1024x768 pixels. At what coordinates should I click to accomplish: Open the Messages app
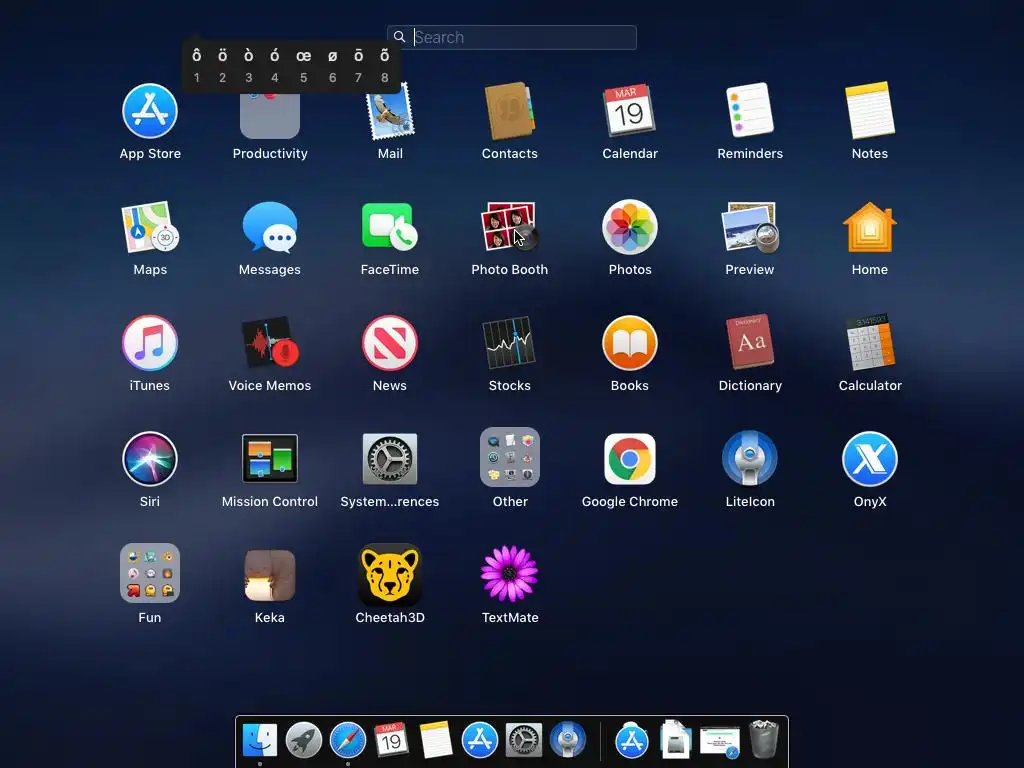pos(270,227)
